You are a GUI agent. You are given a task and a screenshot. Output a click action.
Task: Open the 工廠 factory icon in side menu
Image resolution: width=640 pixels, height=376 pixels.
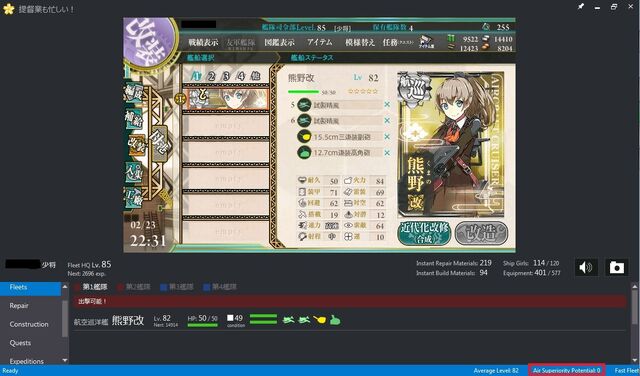point(133,196)
